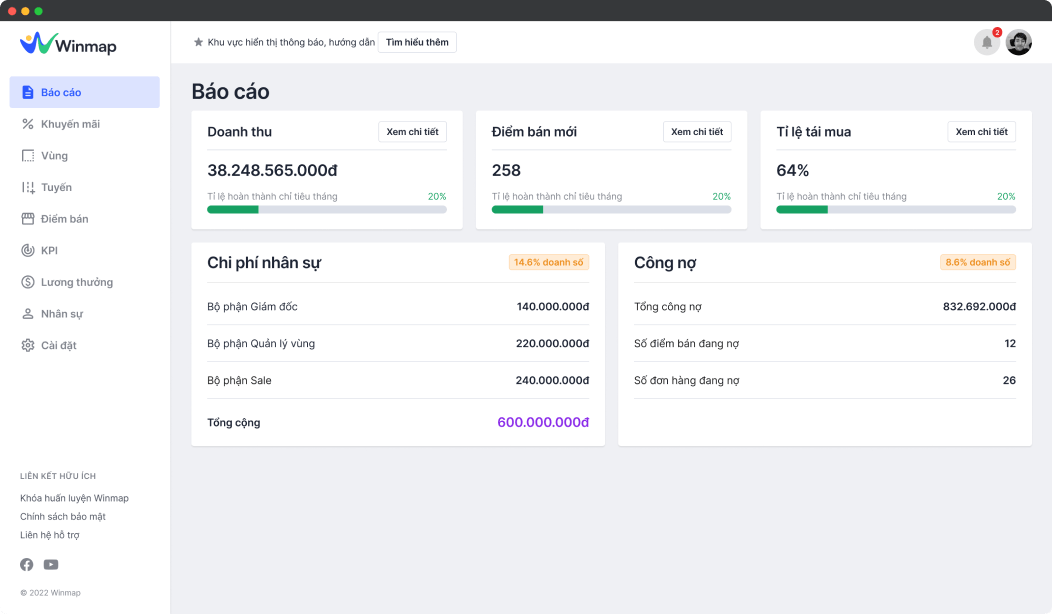The image size is (1052, 614).
Task: Click the Tỉ lệ tái mua progress bar
Action: tap(895, 209)
